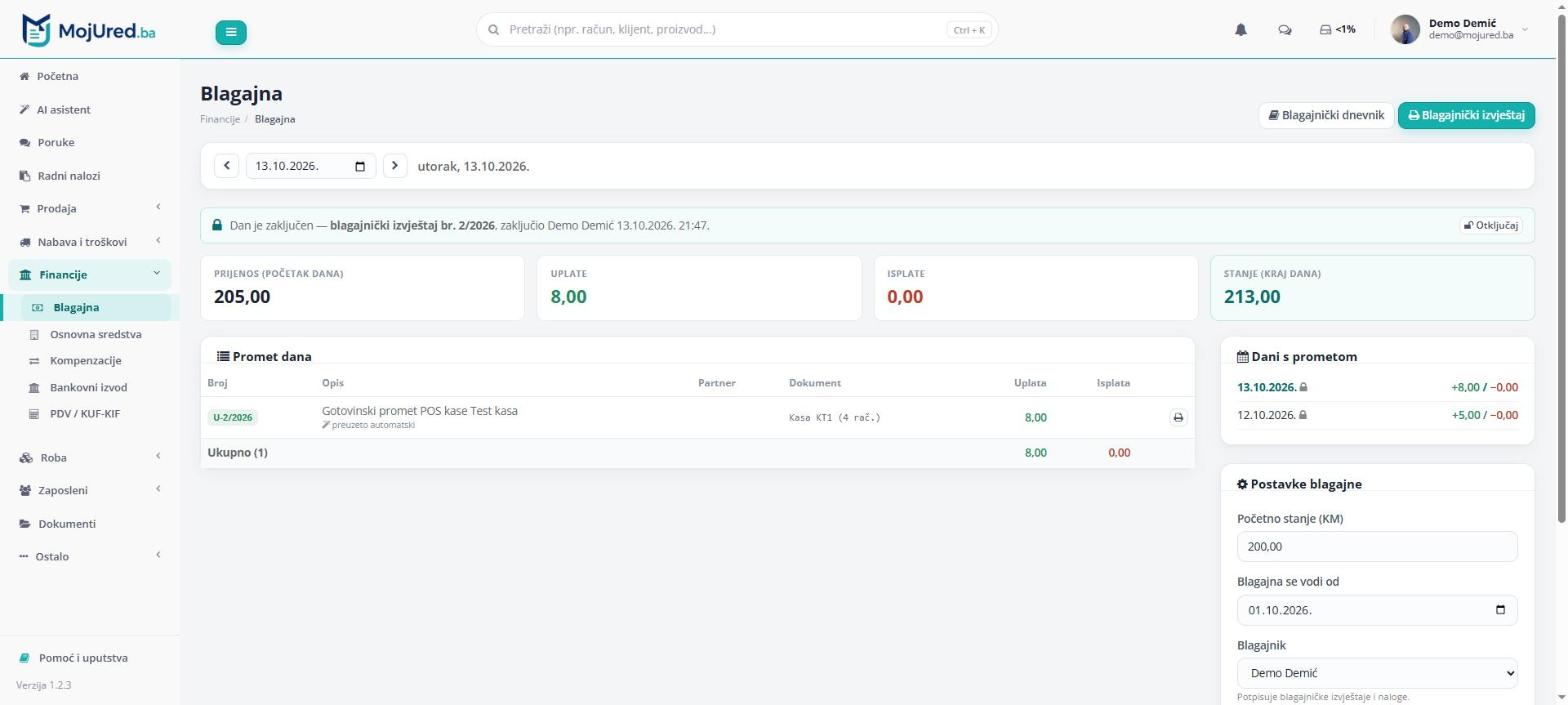Expand the Prodaja sidebar menu
The width and height of the screenshot is (1568, 705).
90,208
